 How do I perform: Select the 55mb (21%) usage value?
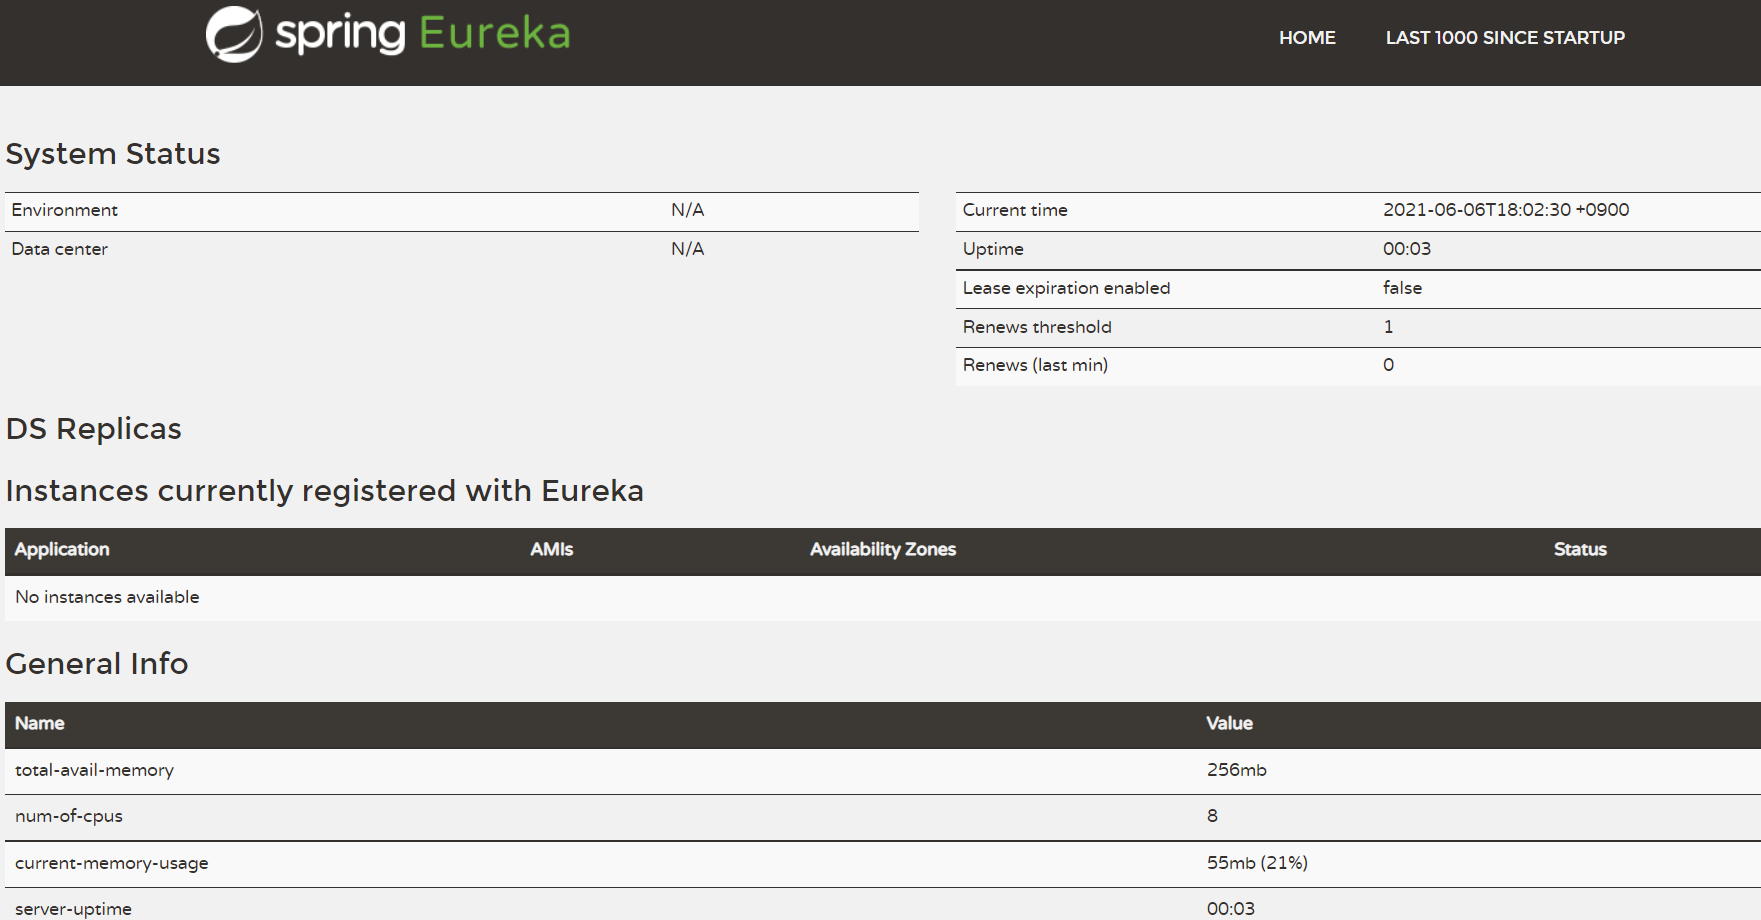1257,863
